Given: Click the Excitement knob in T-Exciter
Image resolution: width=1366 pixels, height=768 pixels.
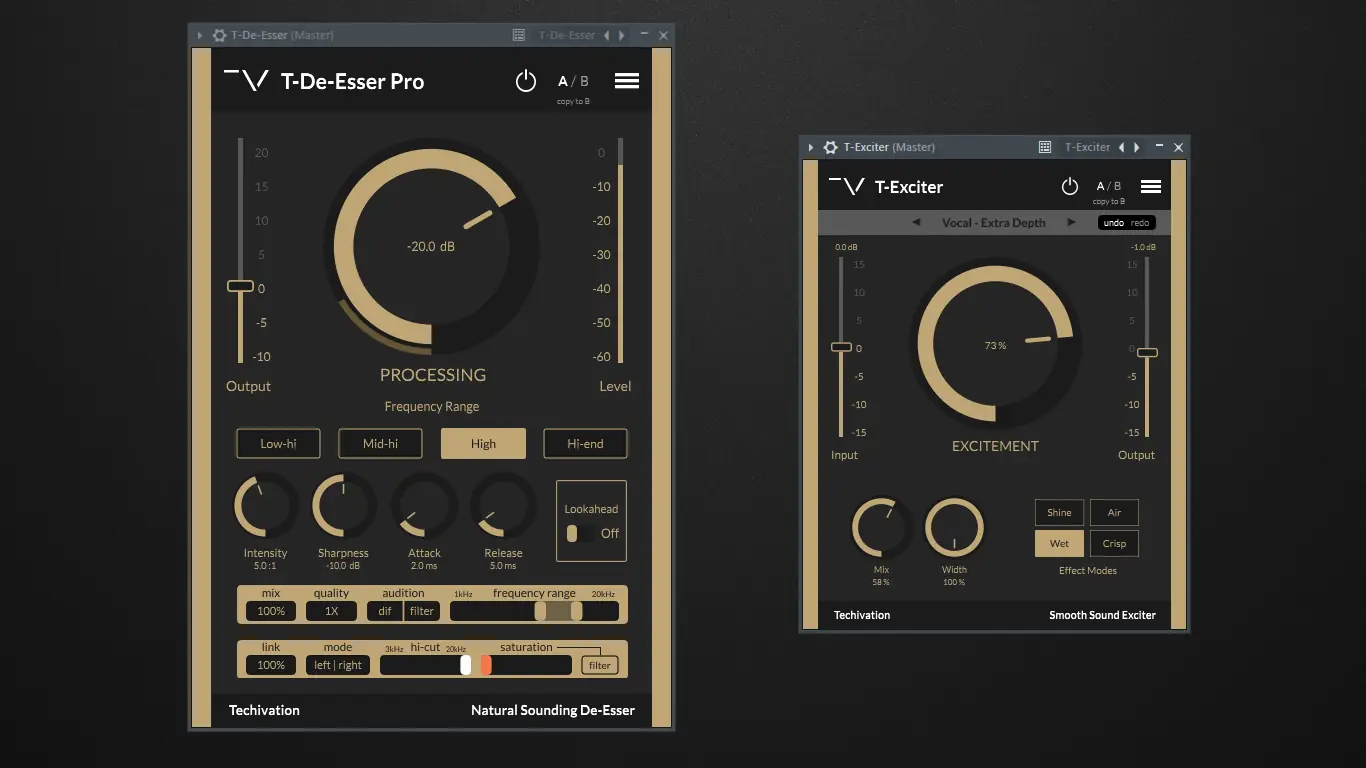Looking at the screenshot, I should pyautogui.click(x=995, y=345).
